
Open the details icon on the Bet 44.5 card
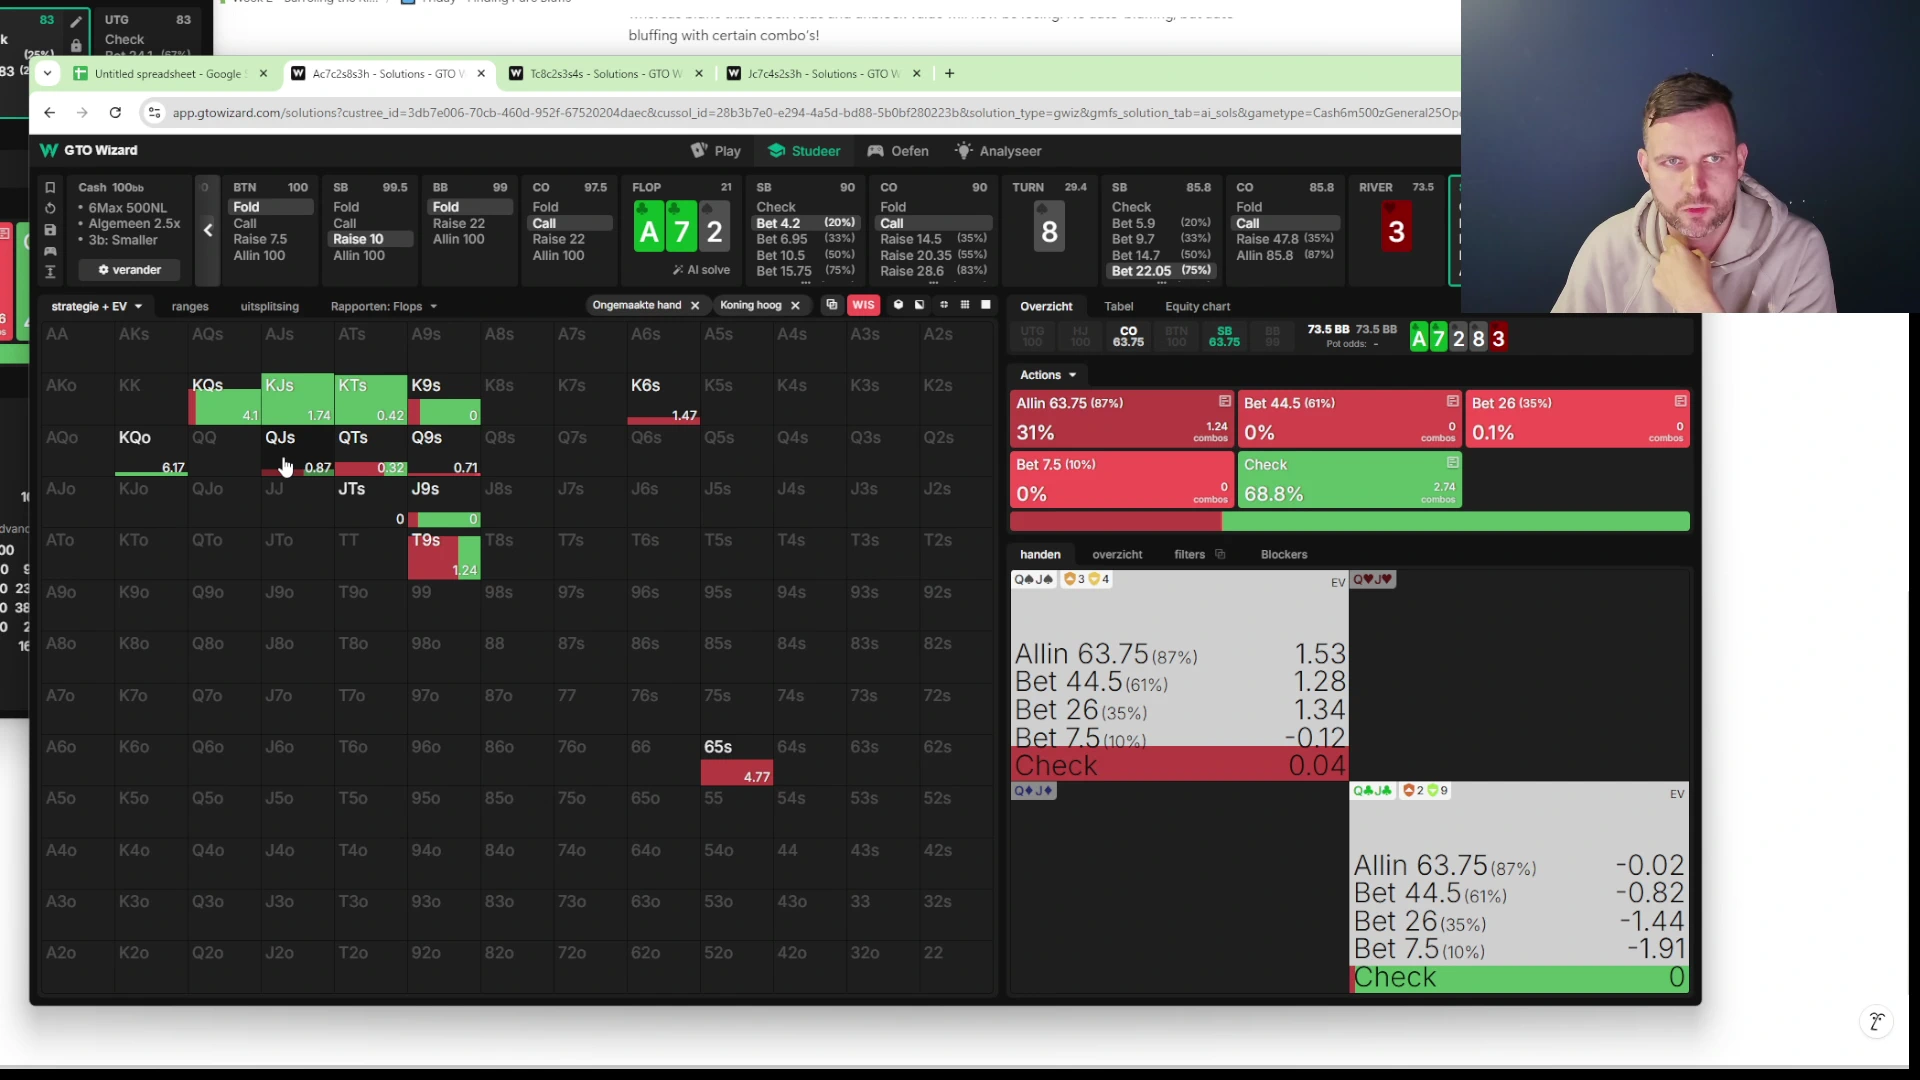point(1452,401)
